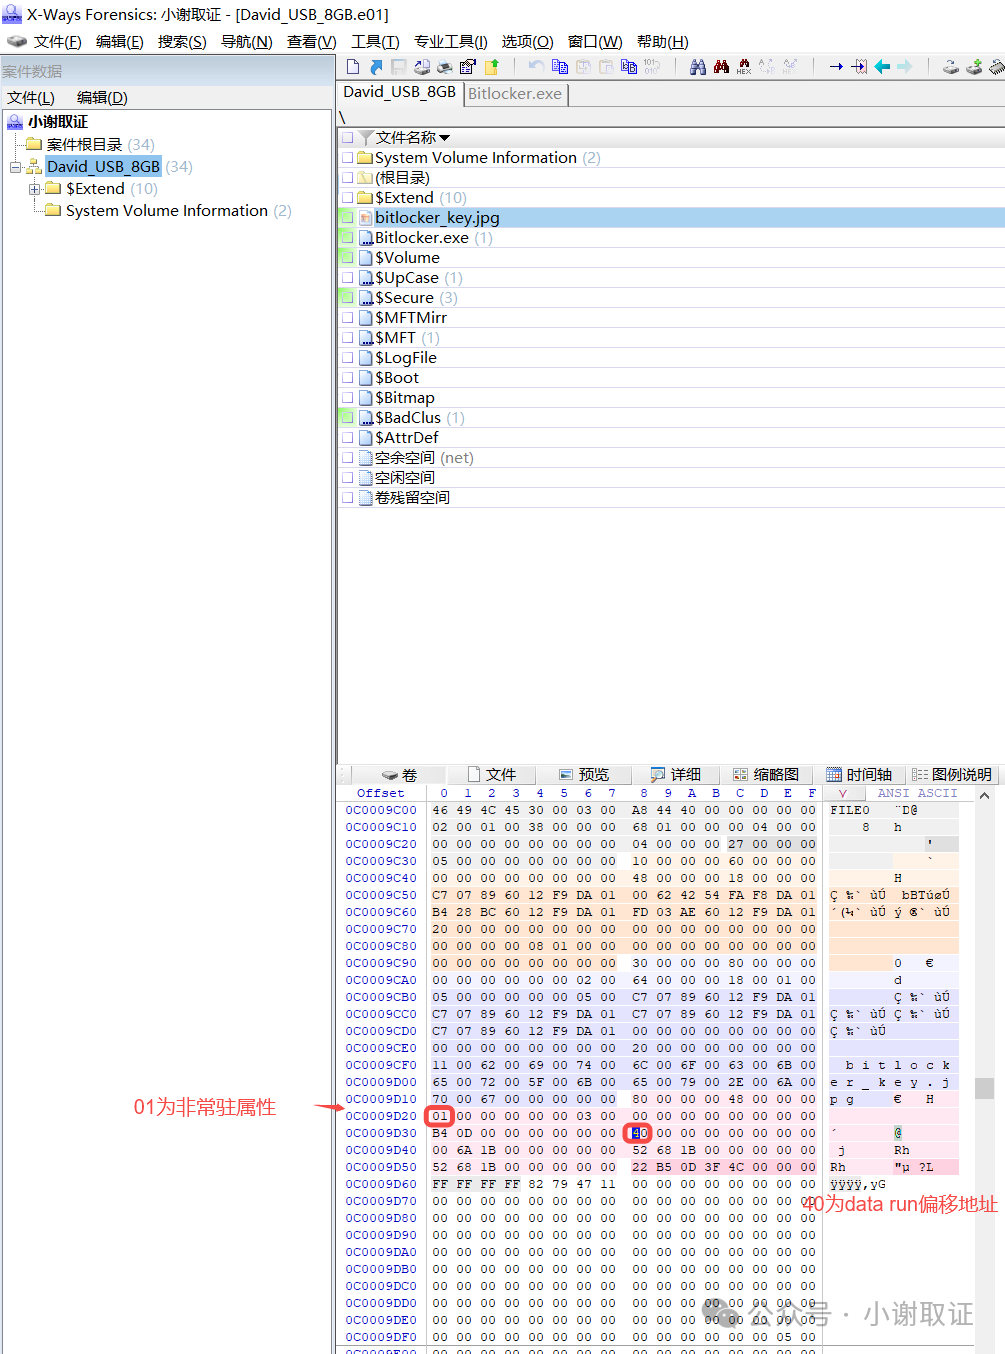Click the Go To Sector icon
Image resolution: width=1005 pixels, height=1354 pixels.
coord(859,67)
